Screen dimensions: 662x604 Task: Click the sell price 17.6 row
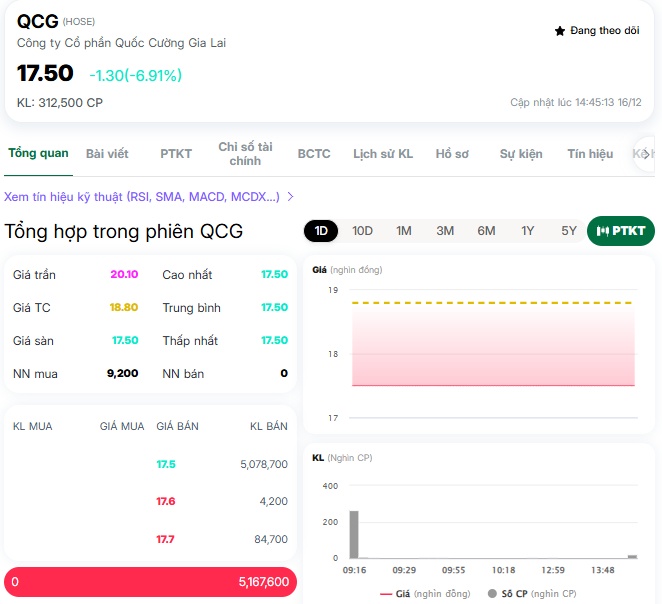[x=166, y=501]
